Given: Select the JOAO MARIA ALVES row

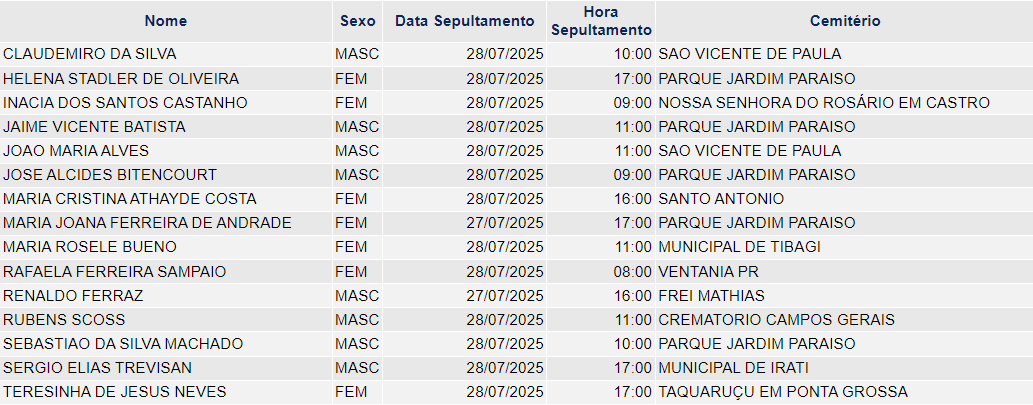Looking at the screenshot, I should [516, 151].
